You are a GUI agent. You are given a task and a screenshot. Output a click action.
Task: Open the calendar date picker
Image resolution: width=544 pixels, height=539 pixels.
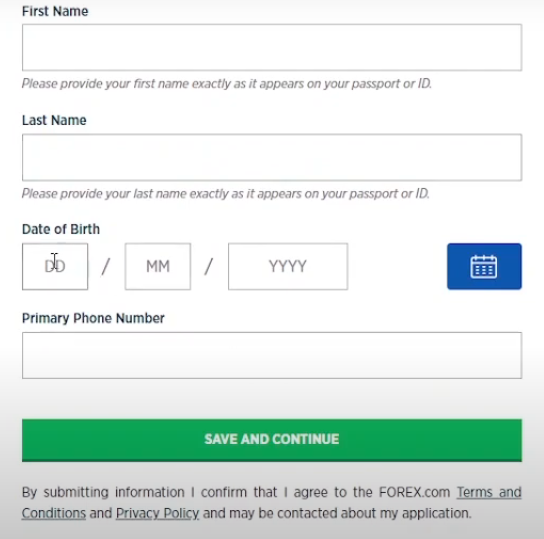coord(484,266)
